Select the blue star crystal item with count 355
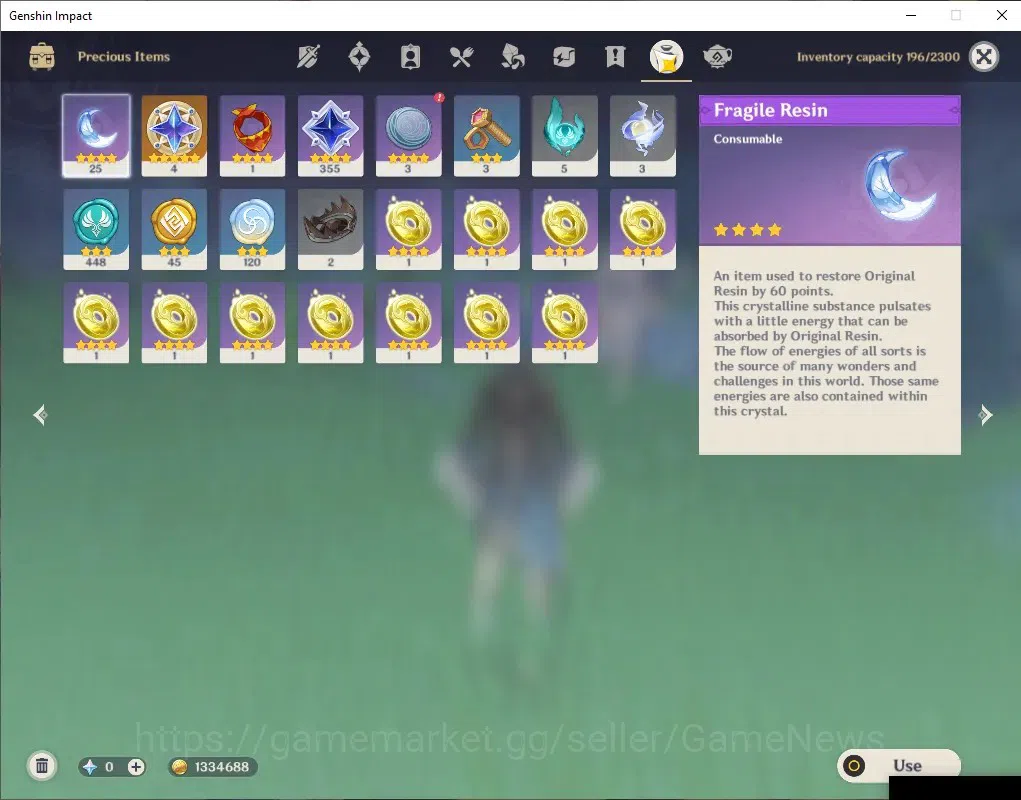Screen dimensions: 1021x800 pos(330,135)
